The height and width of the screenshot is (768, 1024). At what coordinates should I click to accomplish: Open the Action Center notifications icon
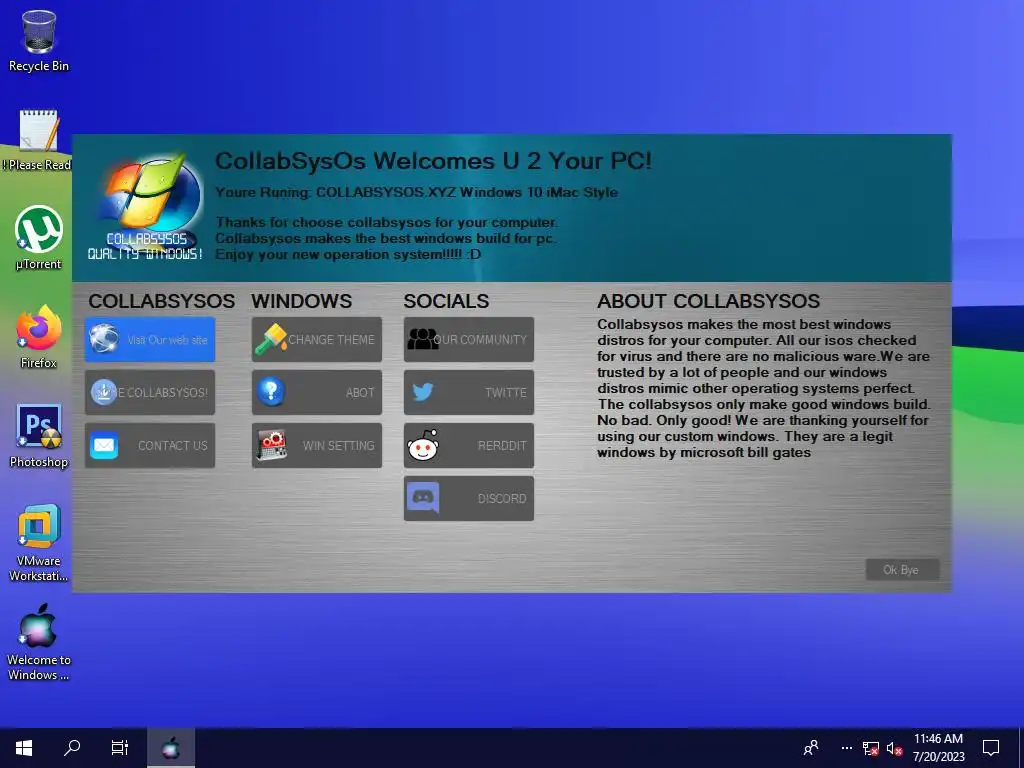(991, 748)
